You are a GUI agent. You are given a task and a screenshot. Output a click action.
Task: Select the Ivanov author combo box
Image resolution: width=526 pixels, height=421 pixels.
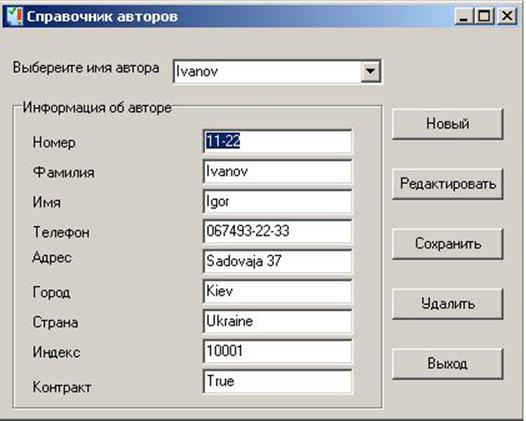coord(277,71)
